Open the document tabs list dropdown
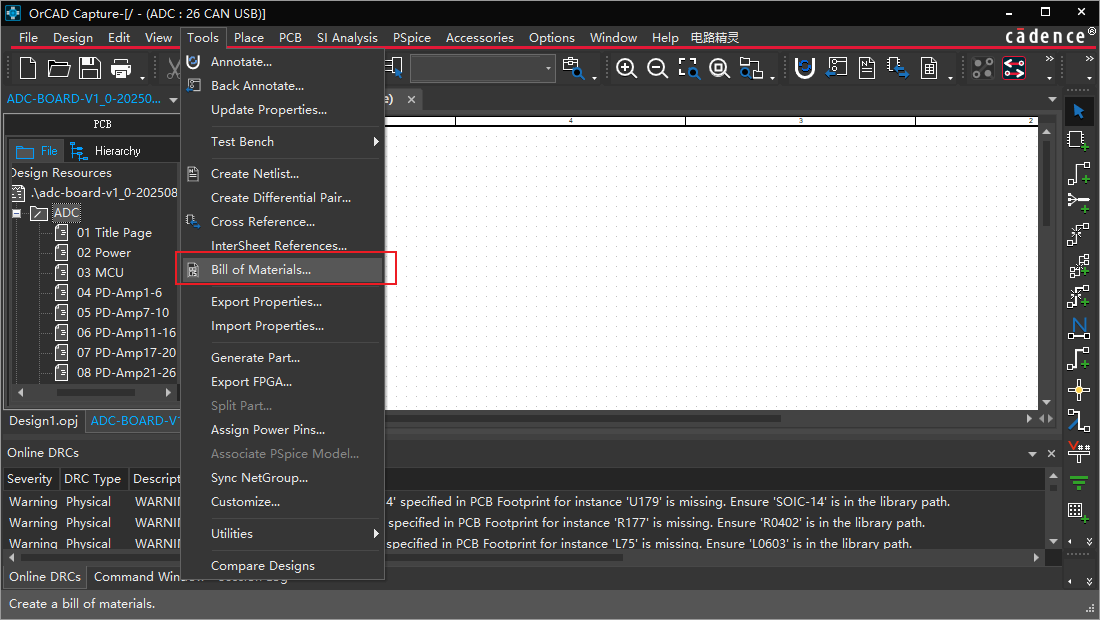The height and width of the screenshot is (620, 1100). [1051, 100]
